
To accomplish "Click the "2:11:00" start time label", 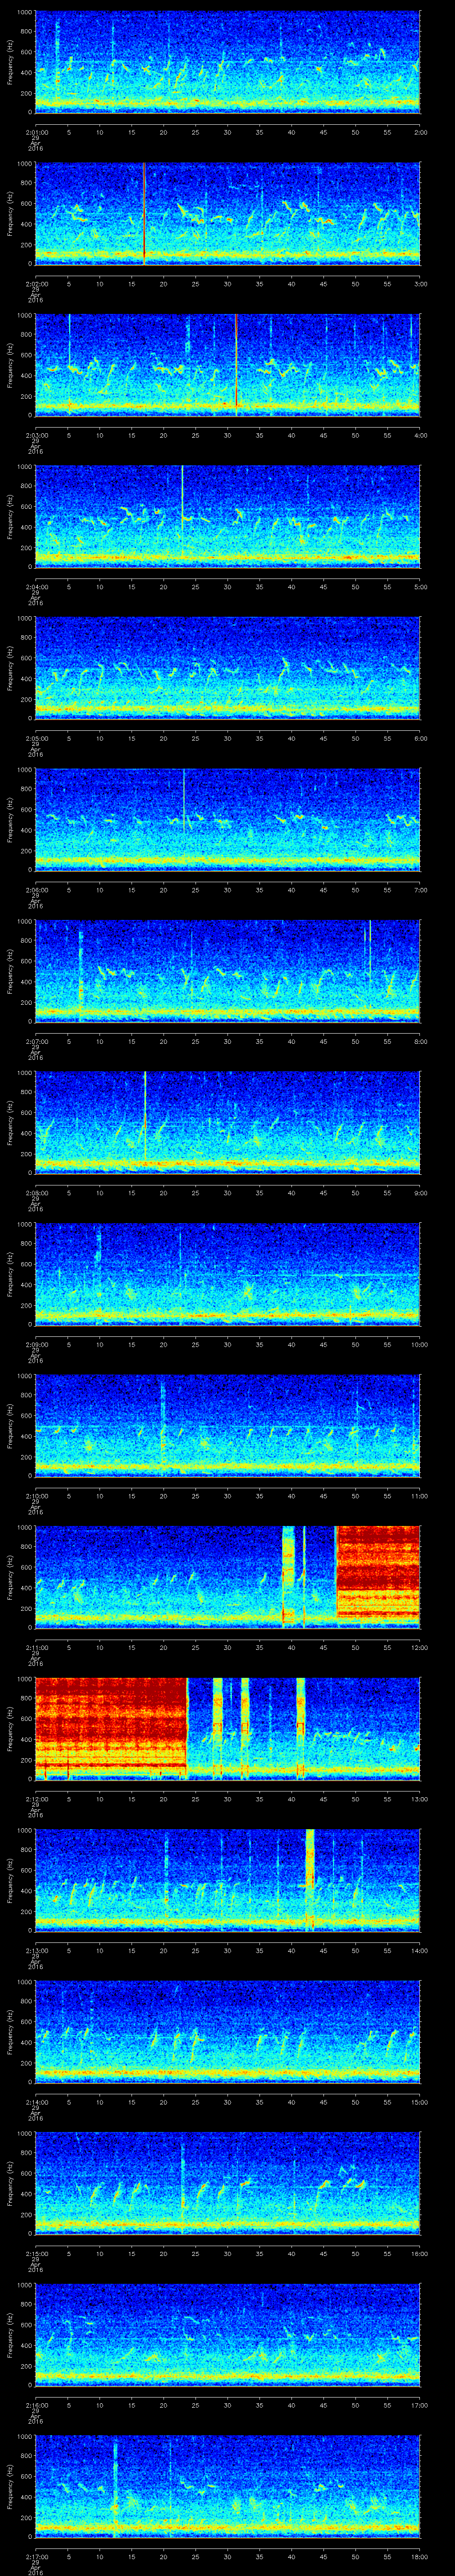I will point(36,1648).
